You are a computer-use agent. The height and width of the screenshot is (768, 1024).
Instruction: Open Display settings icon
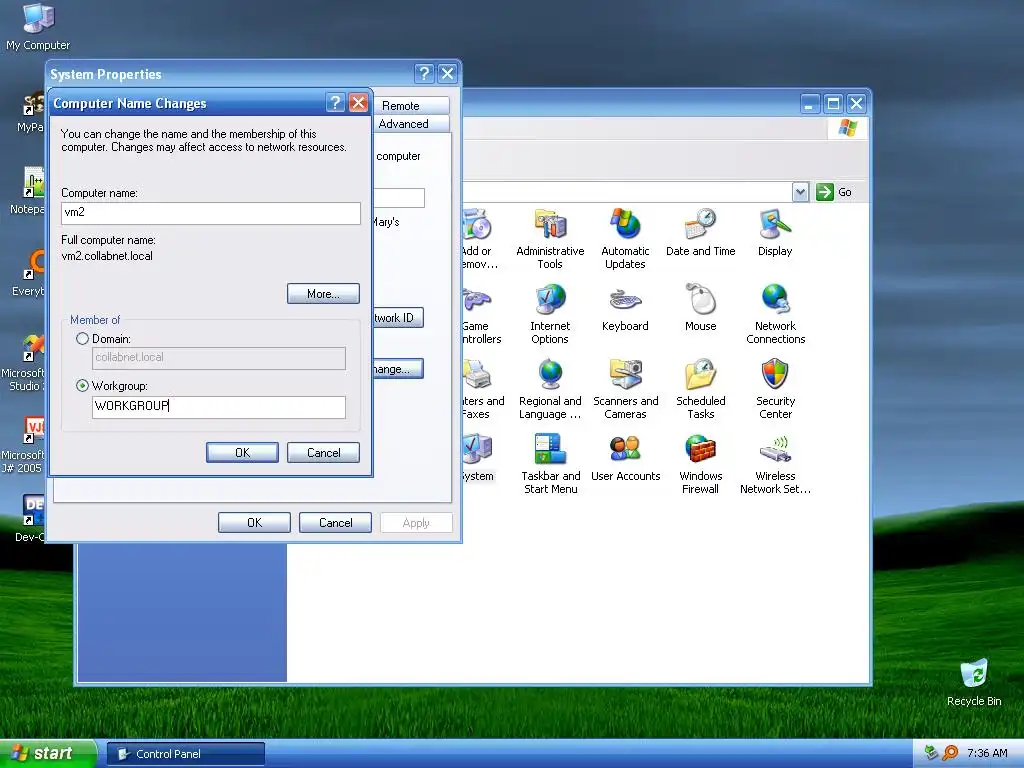pos(775,233)
